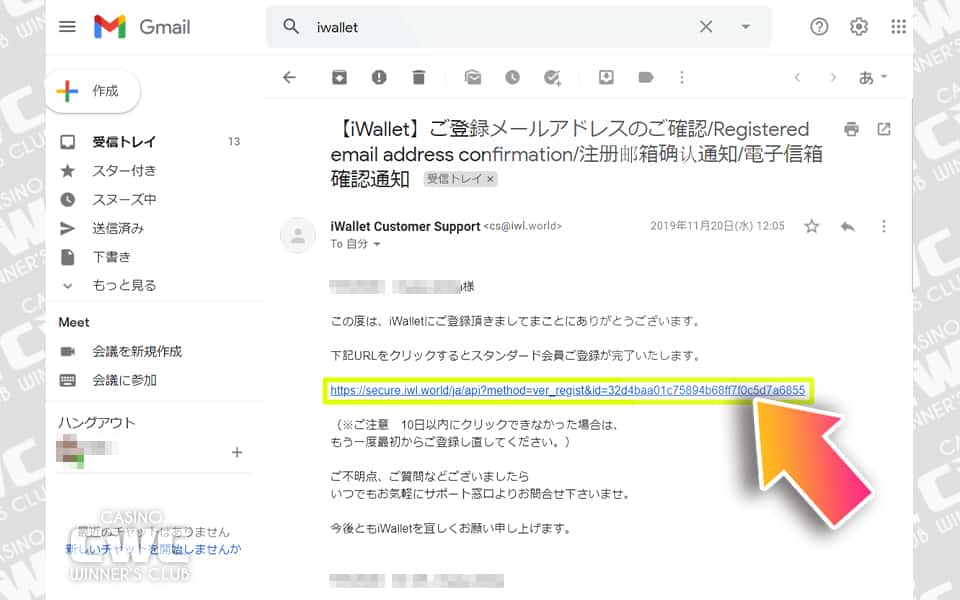Open the Help question mark icon

(819, 26)
